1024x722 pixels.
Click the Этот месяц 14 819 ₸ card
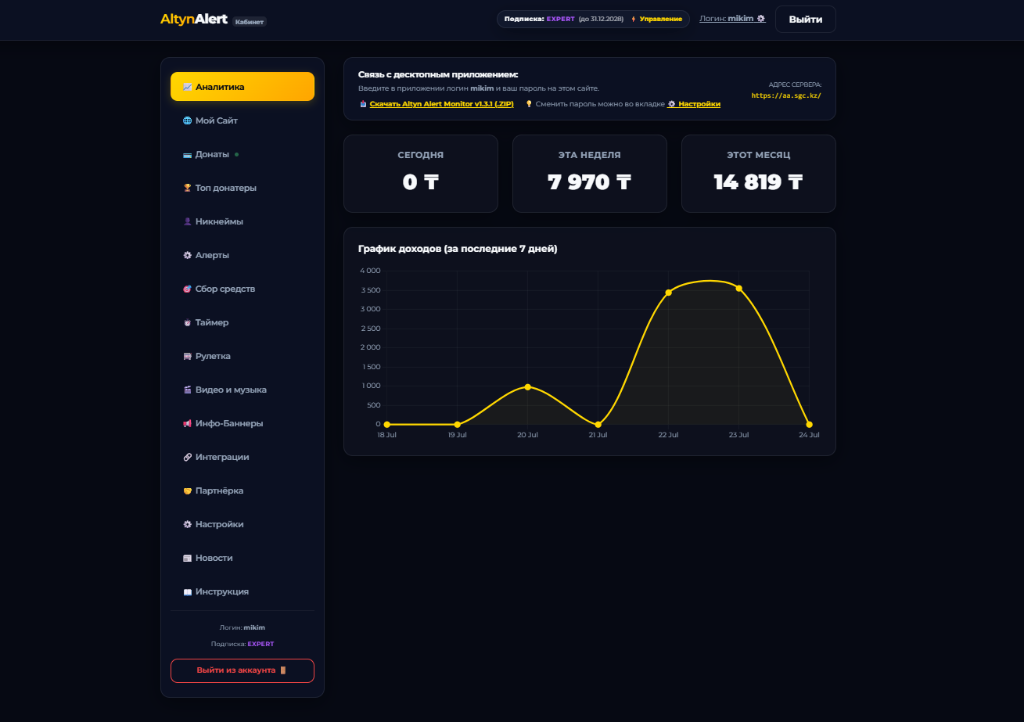(x=758, y=174)
